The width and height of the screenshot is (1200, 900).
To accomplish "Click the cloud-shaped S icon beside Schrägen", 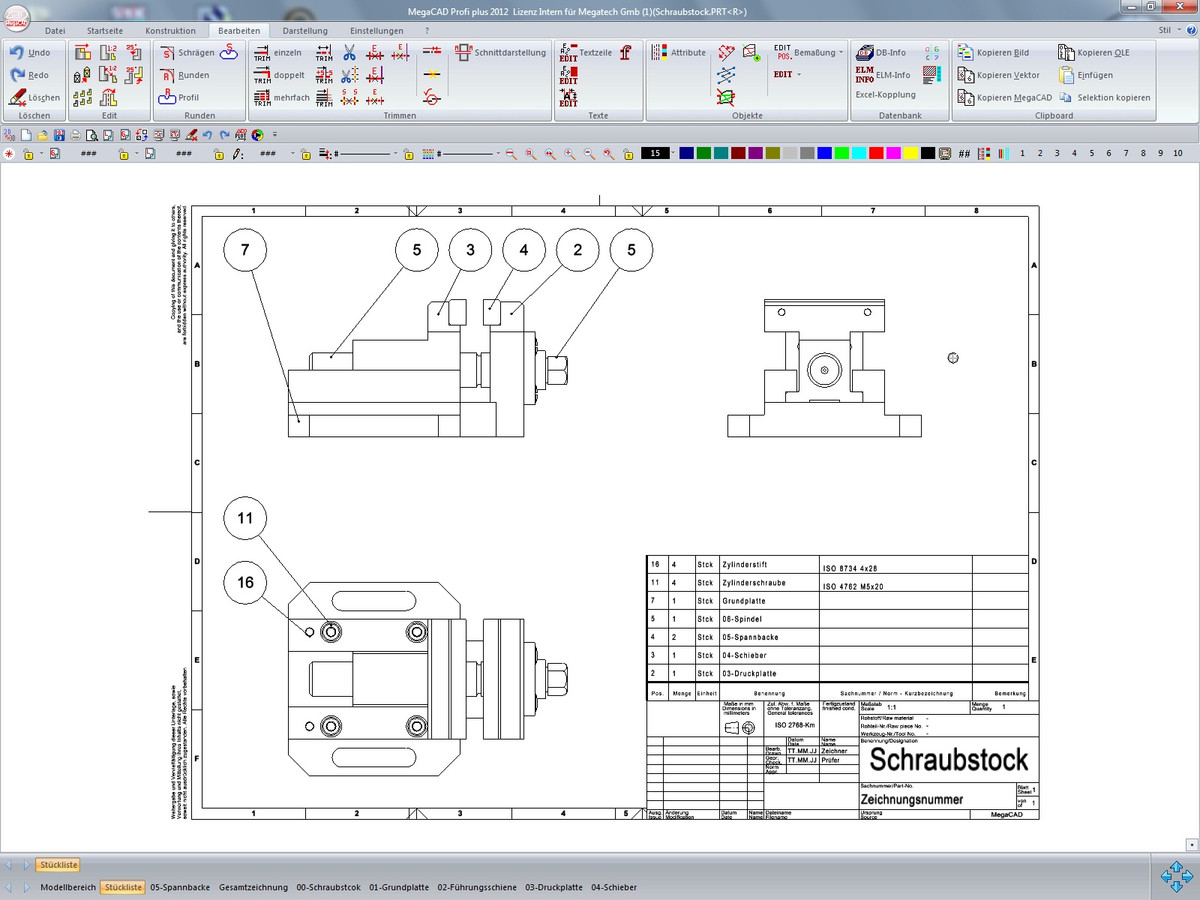I will point(228,52).
